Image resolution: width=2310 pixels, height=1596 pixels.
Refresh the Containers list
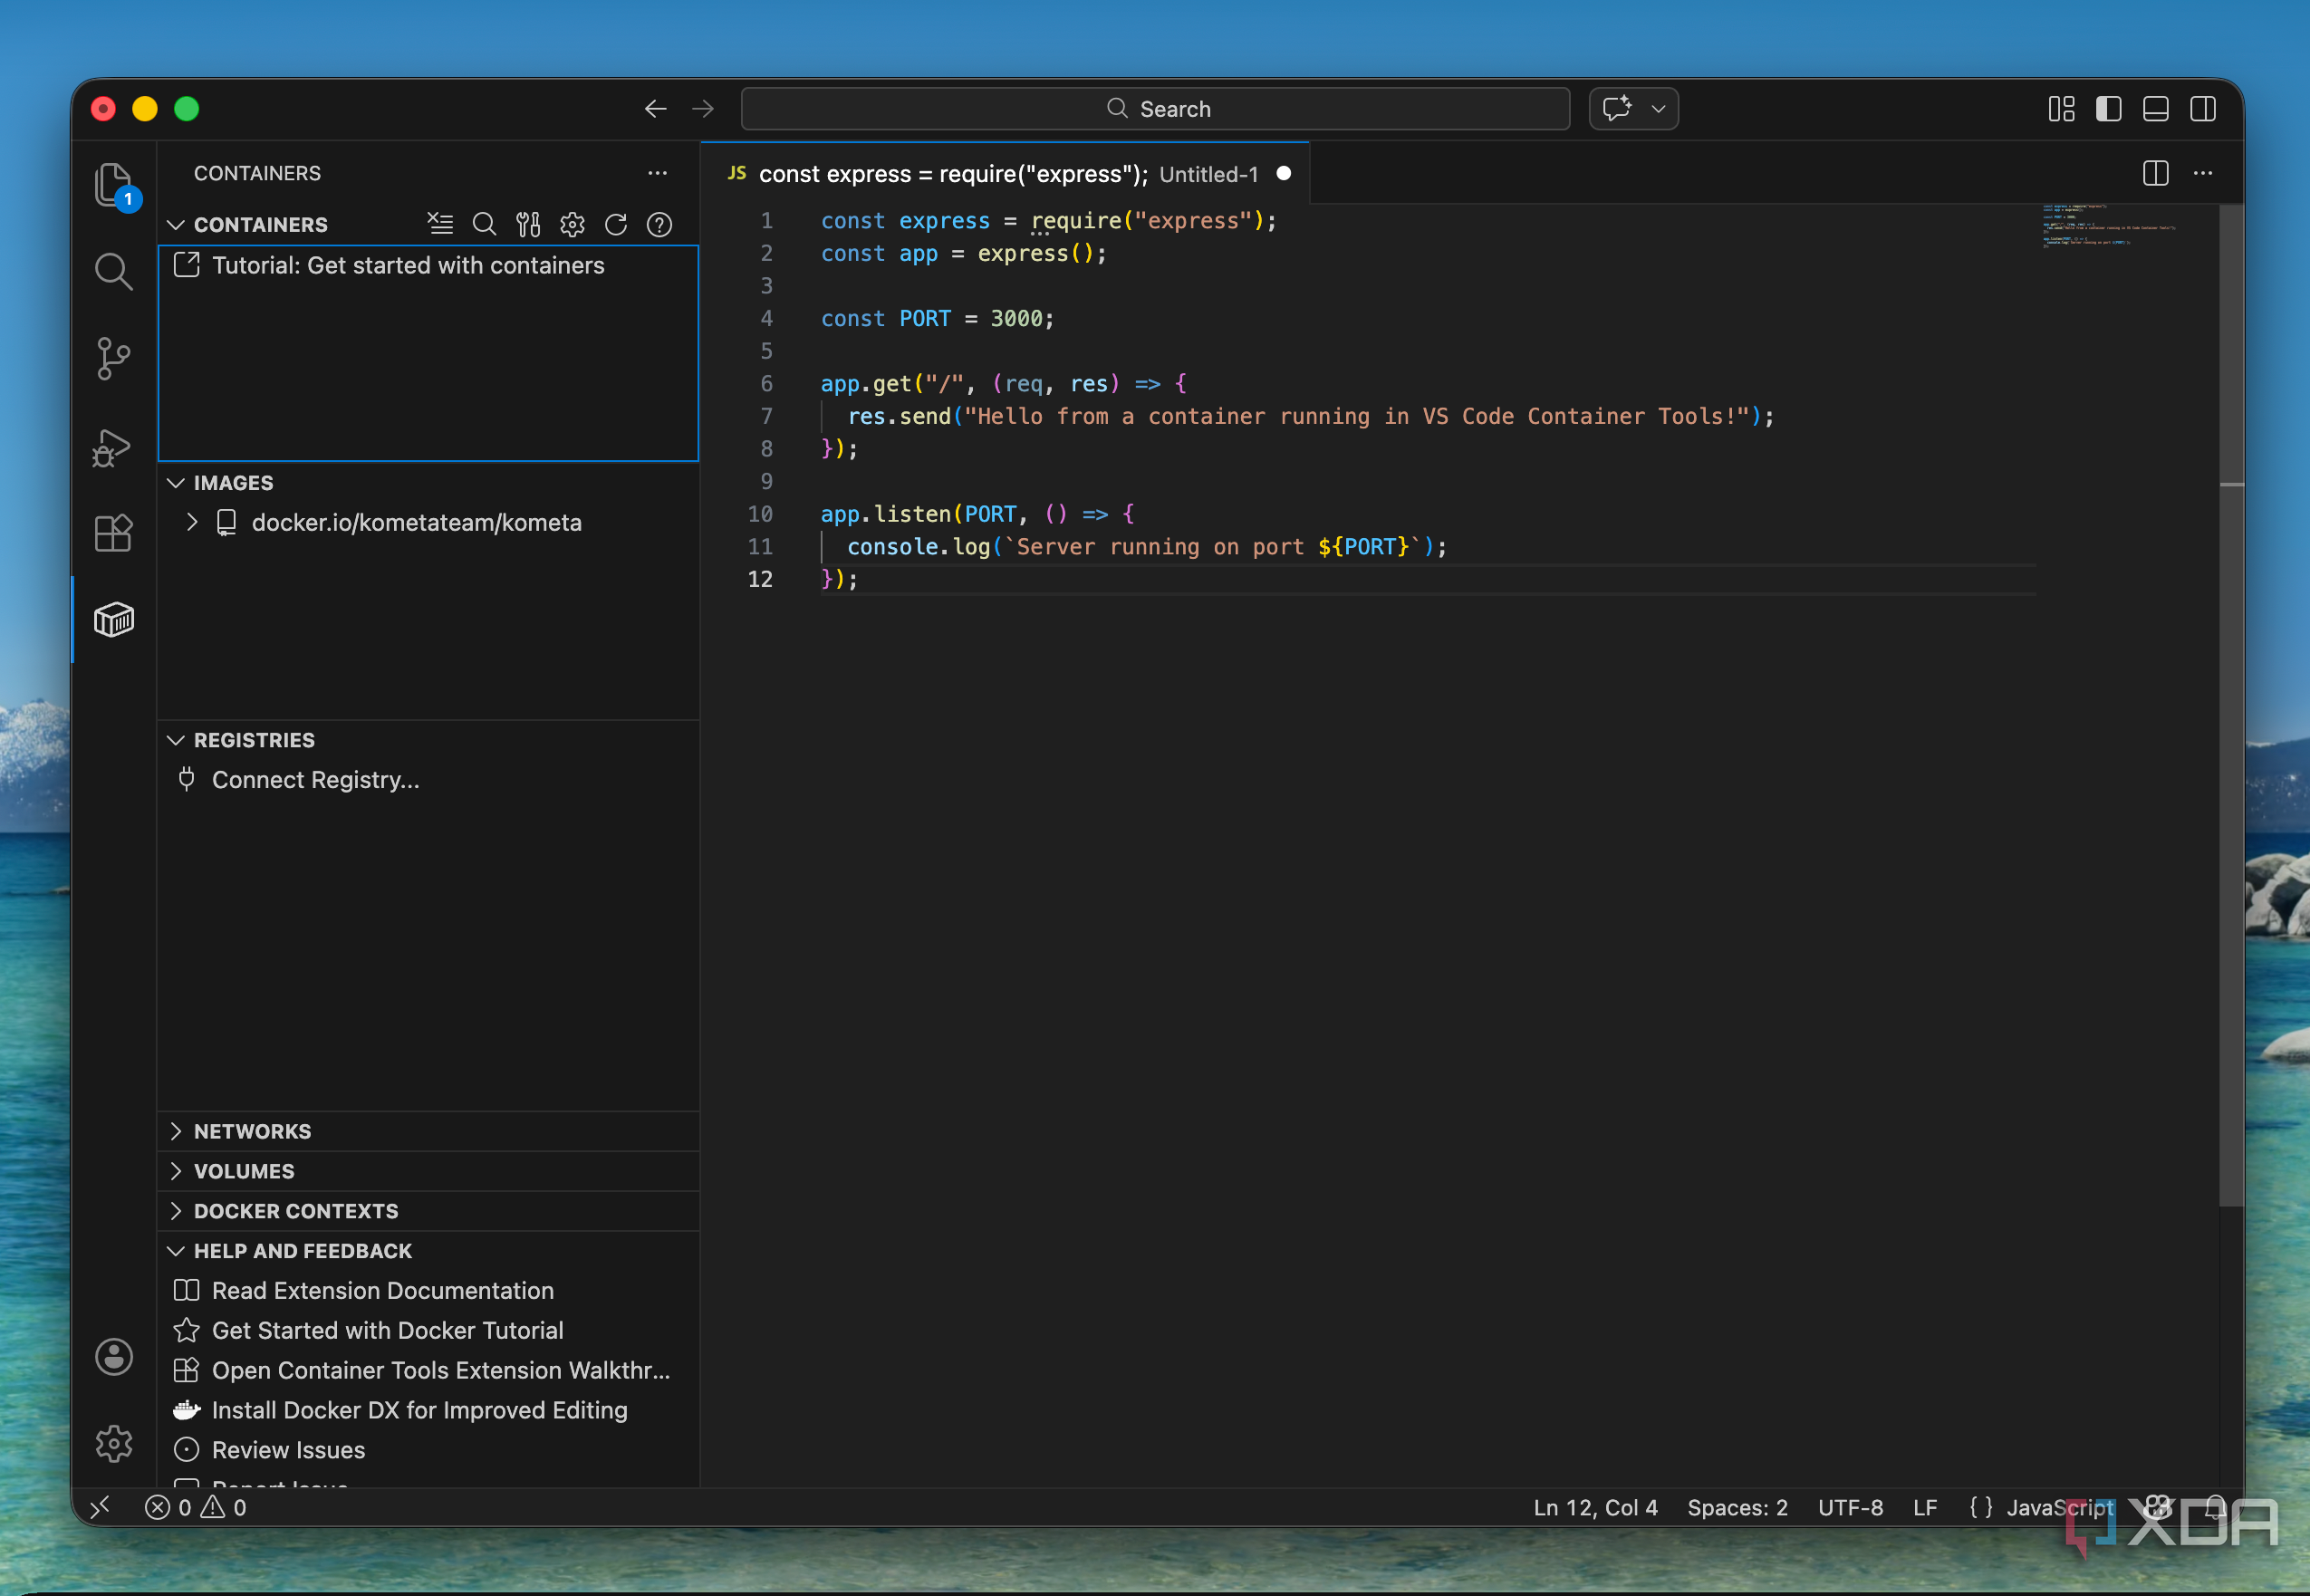point(616,224)
